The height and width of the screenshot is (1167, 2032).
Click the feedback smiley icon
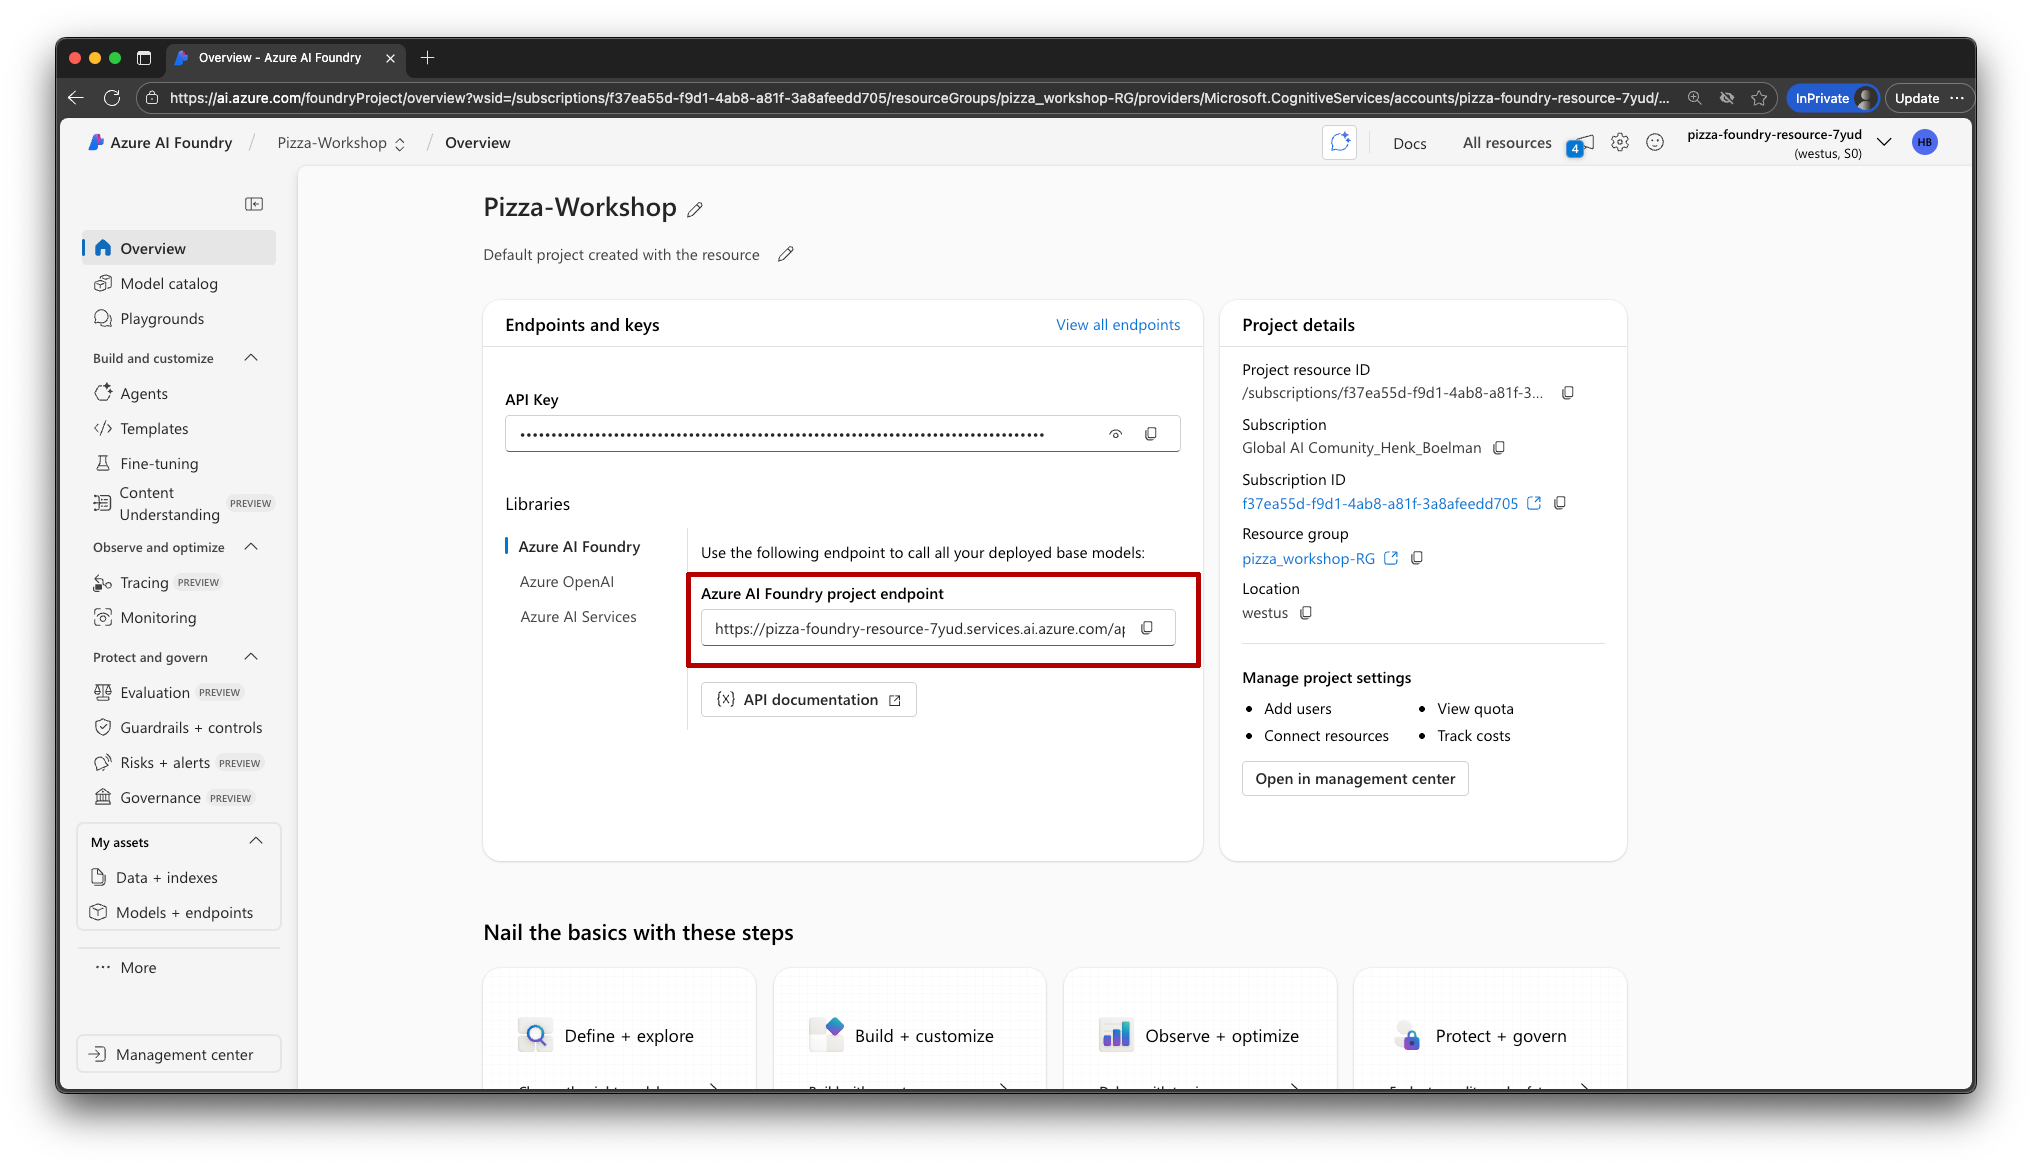pyautogui.click(x=1655, y=143)
